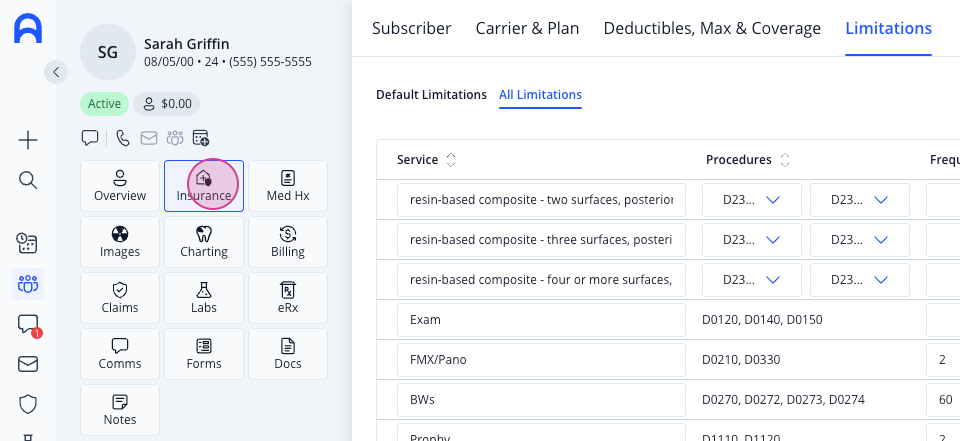Open the Charting tile
The height and width of the screenshot is (441, 960).
click(204, 242)
